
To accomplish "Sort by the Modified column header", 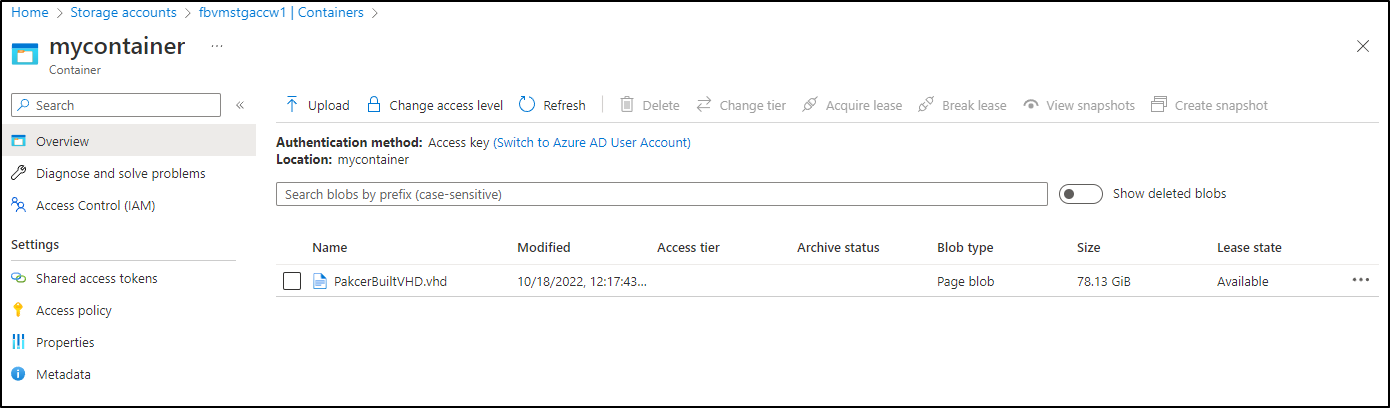I will click(544, 247).
